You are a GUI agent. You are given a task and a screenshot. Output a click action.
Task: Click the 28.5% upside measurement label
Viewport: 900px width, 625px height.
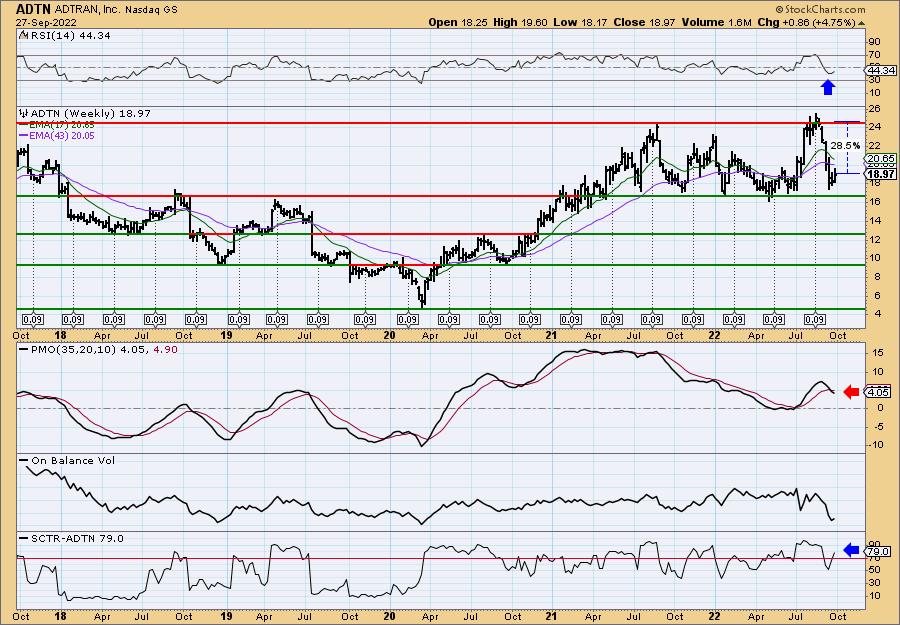coord(846,146)
